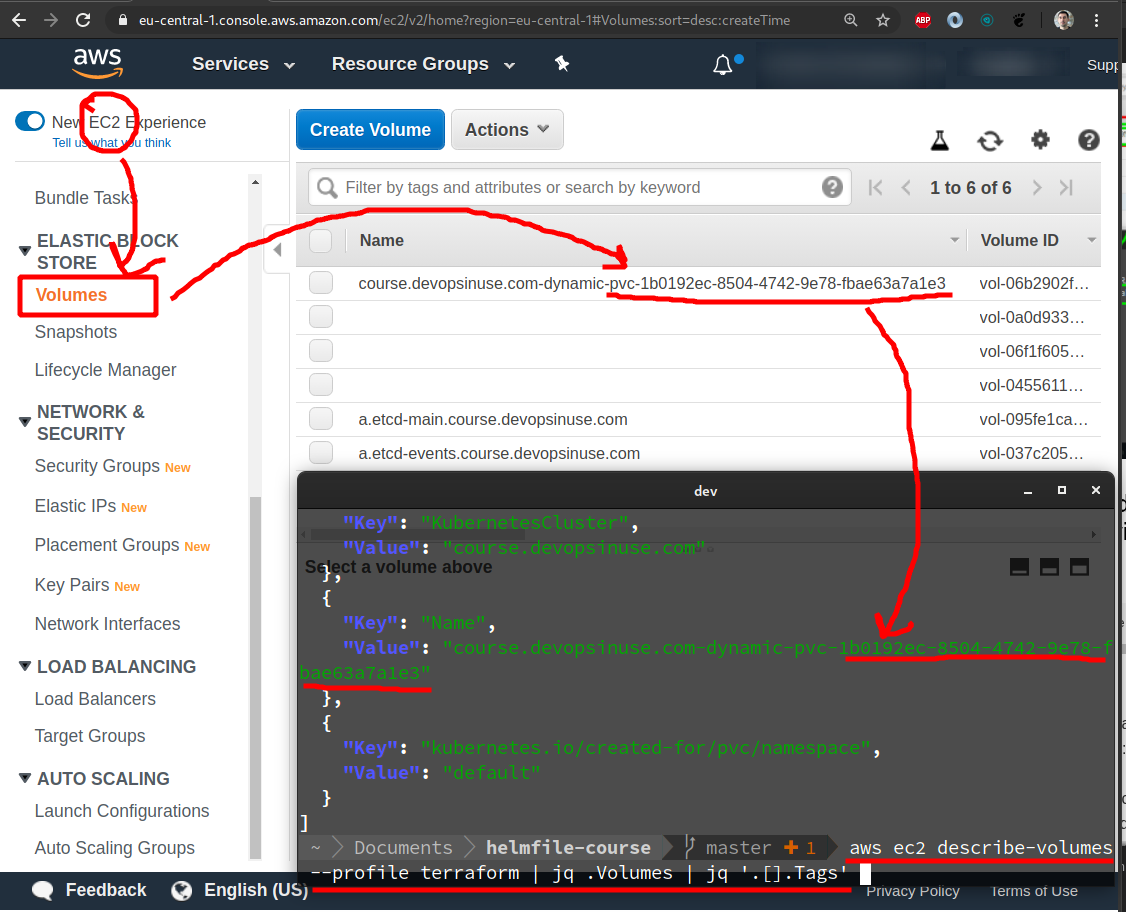Image resolution: width=1126 pixels, height=912 pixels.
Task: Open the AWS notifications bell
Action: [x=722, y=65]
